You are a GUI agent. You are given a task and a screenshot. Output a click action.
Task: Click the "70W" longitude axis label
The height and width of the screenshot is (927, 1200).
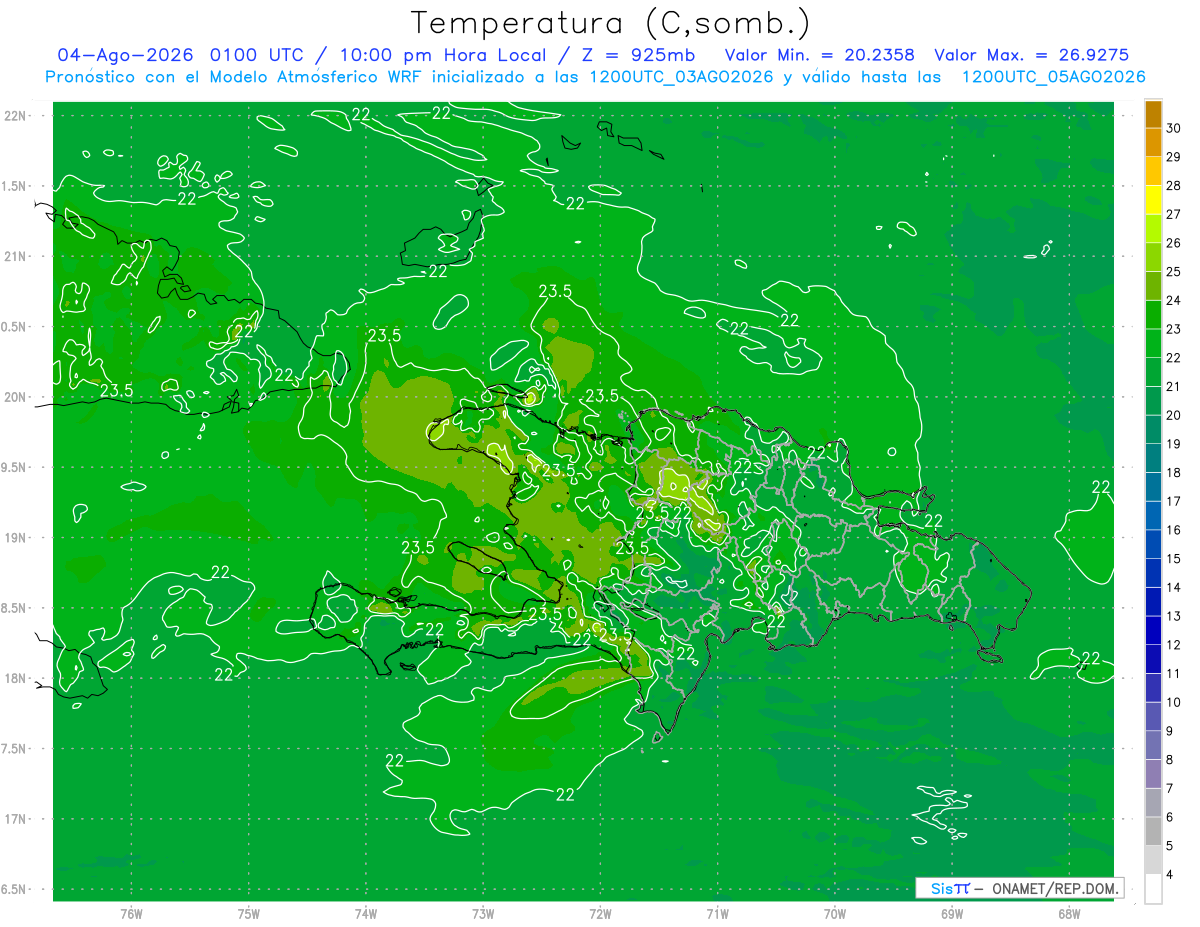point(835,913)
